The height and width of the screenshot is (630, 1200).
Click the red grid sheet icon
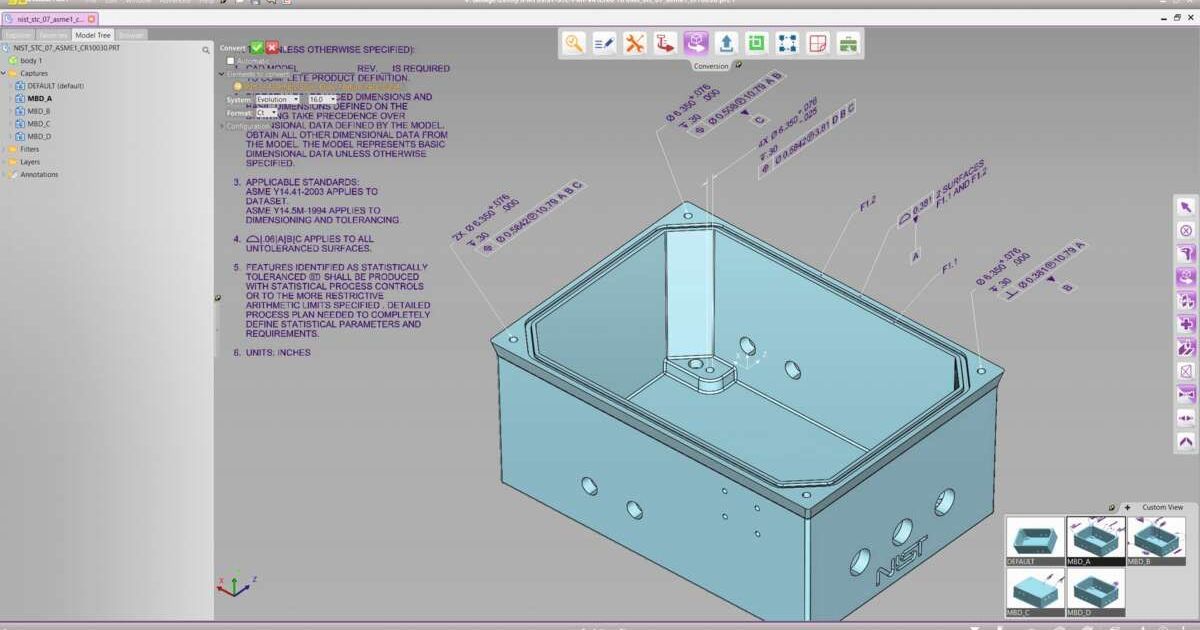coord(818,43)
